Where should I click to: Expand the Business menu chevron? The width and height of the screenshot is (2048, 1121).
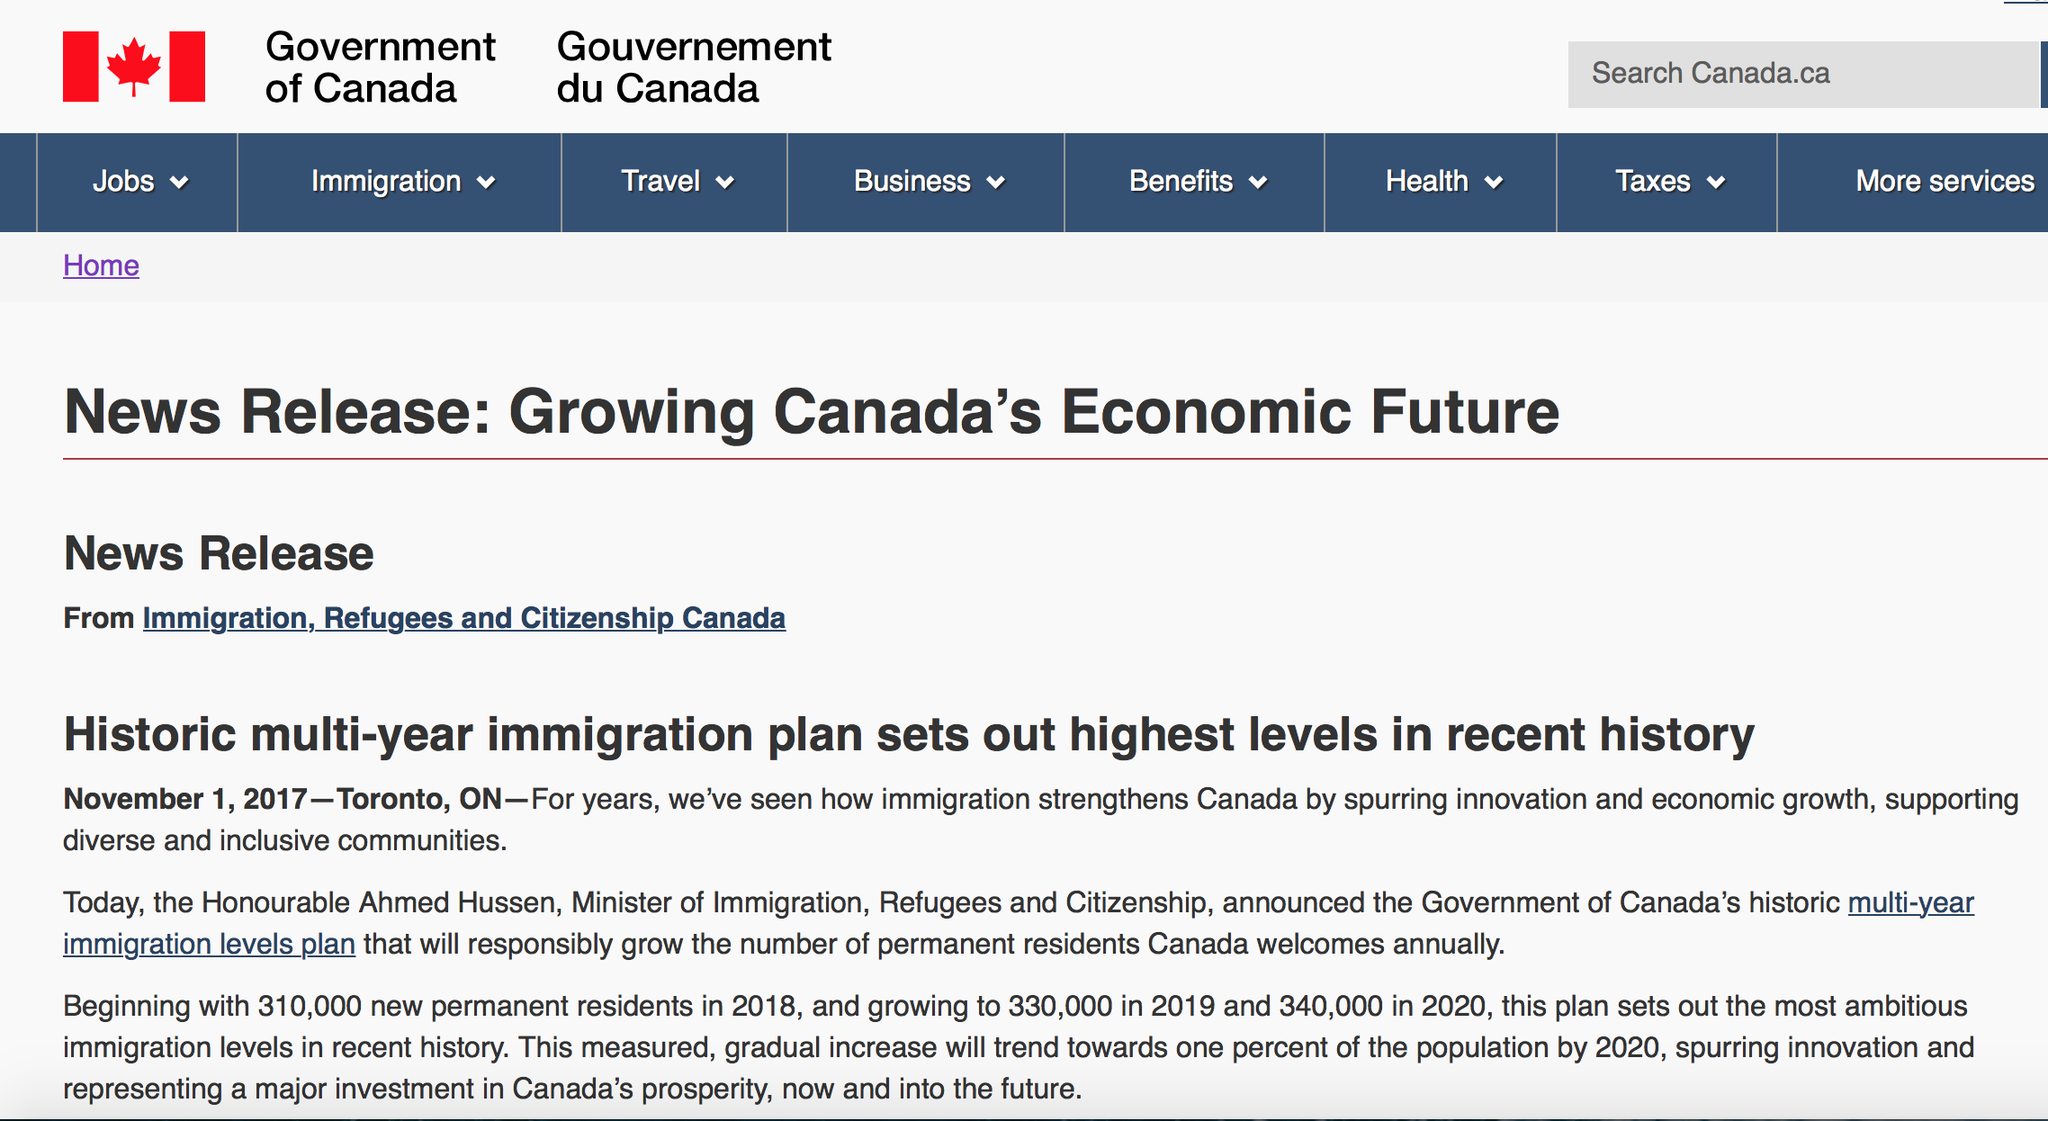pyautogui.click(x=996, y=183)
